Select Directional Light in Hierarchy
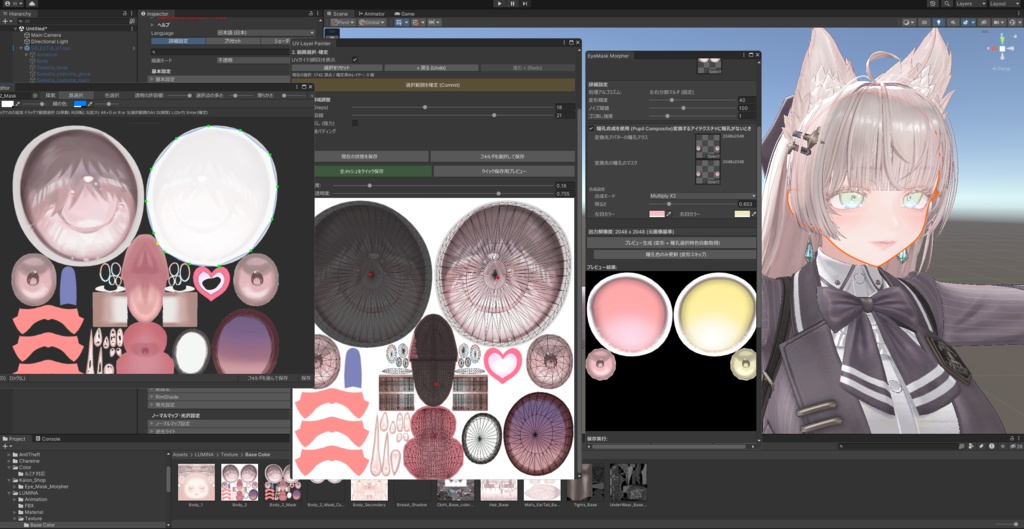This screenshot has height=529, width=1024. coord(48,41)
